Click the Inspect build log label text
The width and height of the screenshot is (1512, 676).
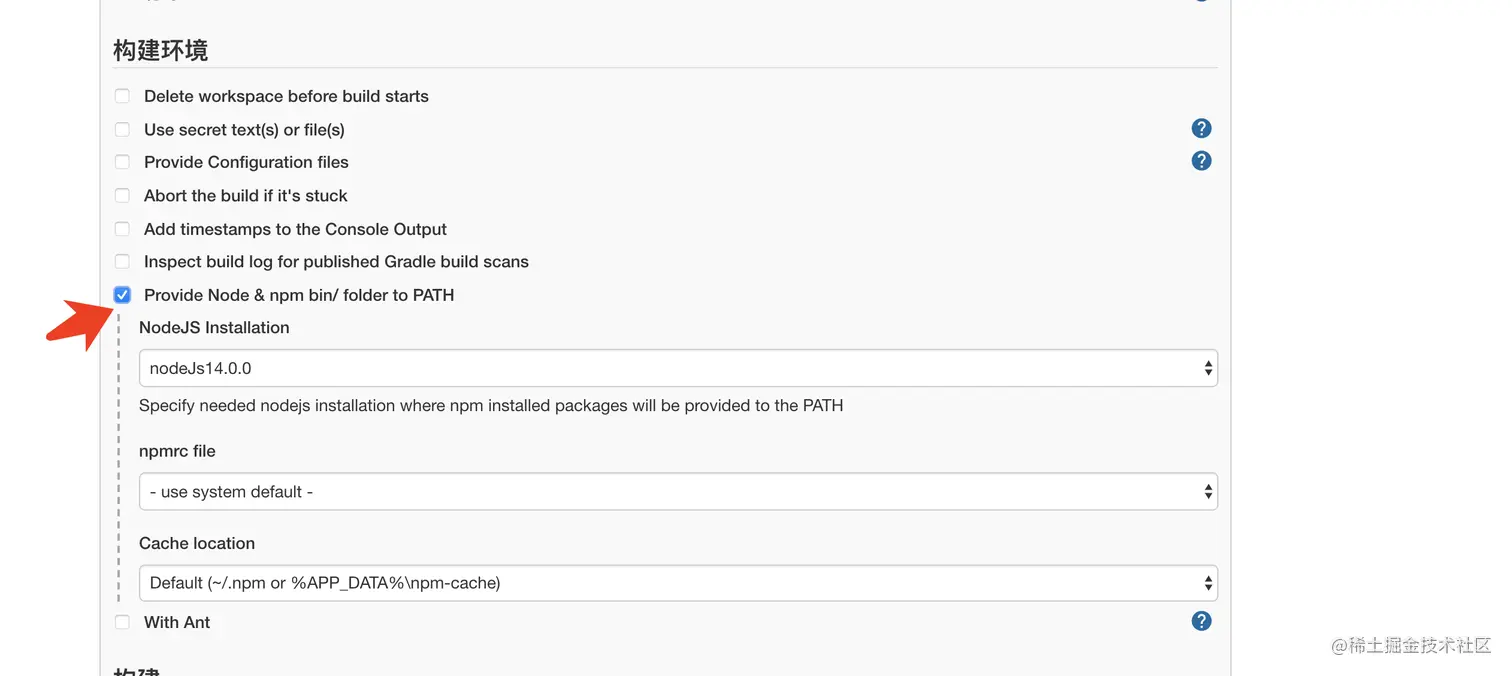pyautogui.click(x=336, y=262)
